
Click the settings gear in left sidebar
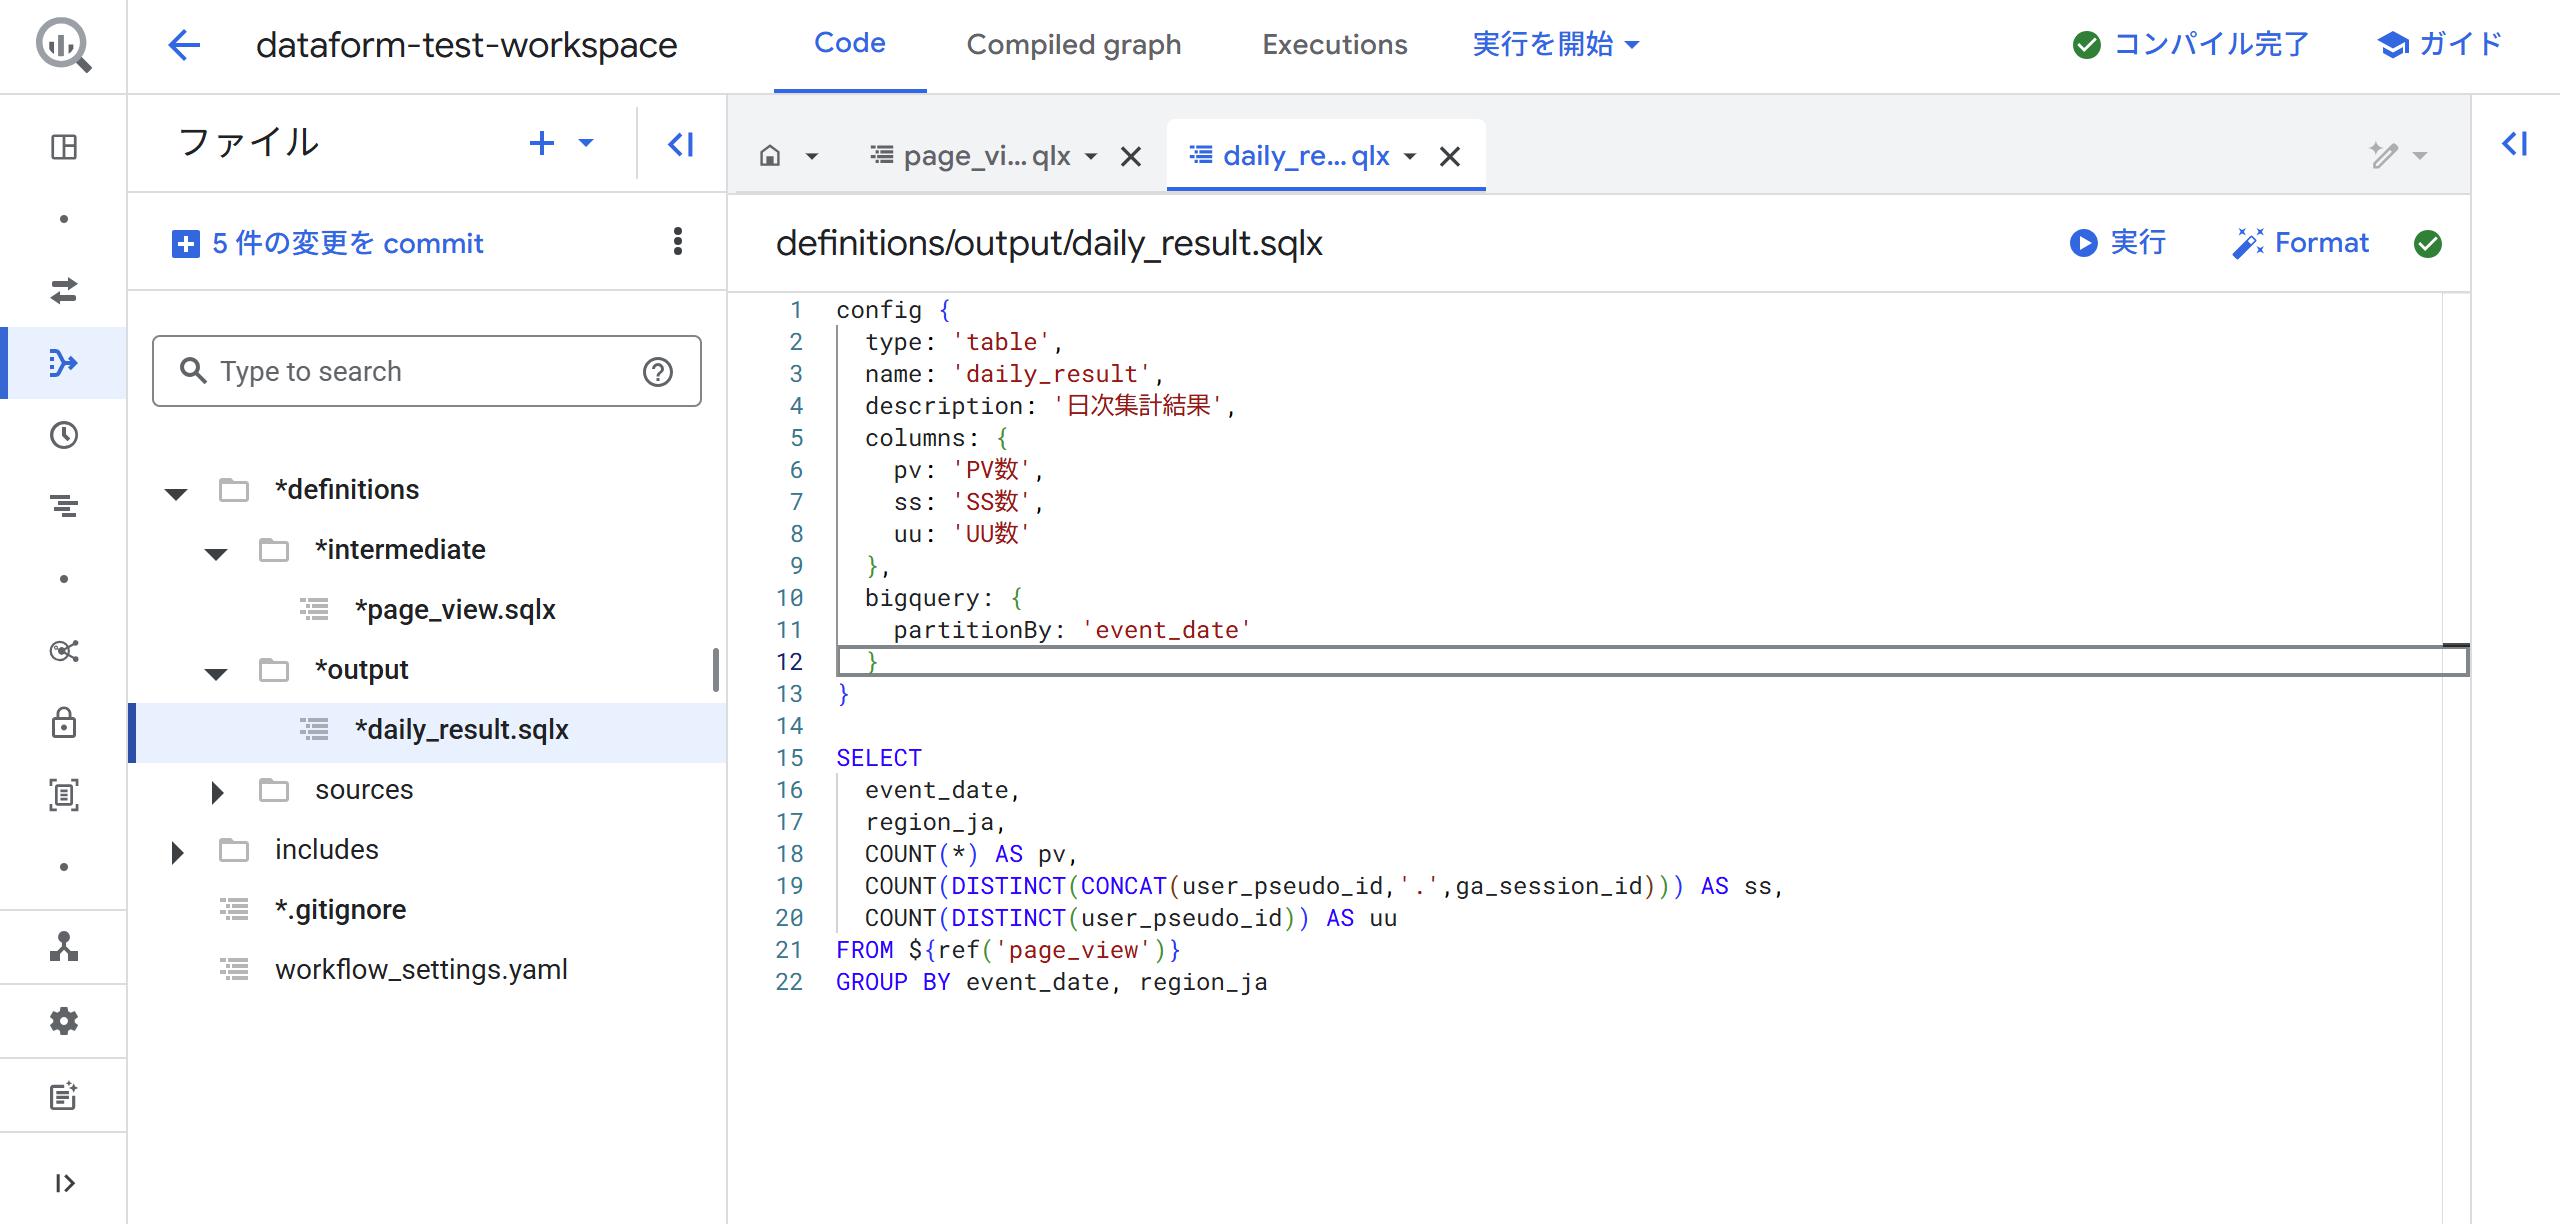(x=63, y=1021)
